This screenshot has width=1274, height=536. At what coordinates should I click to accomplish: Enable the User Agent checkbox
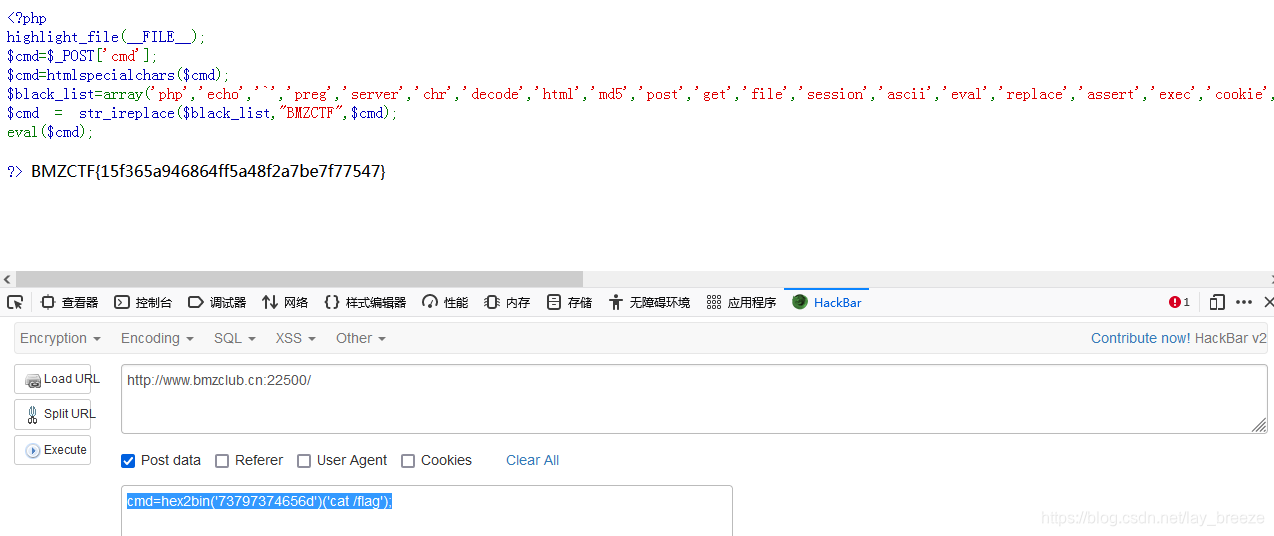[304, 461]
